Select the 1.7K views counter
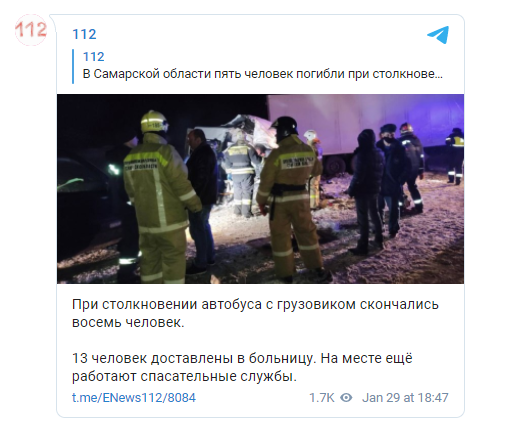The image size is (520, 439). coord(322,397)
